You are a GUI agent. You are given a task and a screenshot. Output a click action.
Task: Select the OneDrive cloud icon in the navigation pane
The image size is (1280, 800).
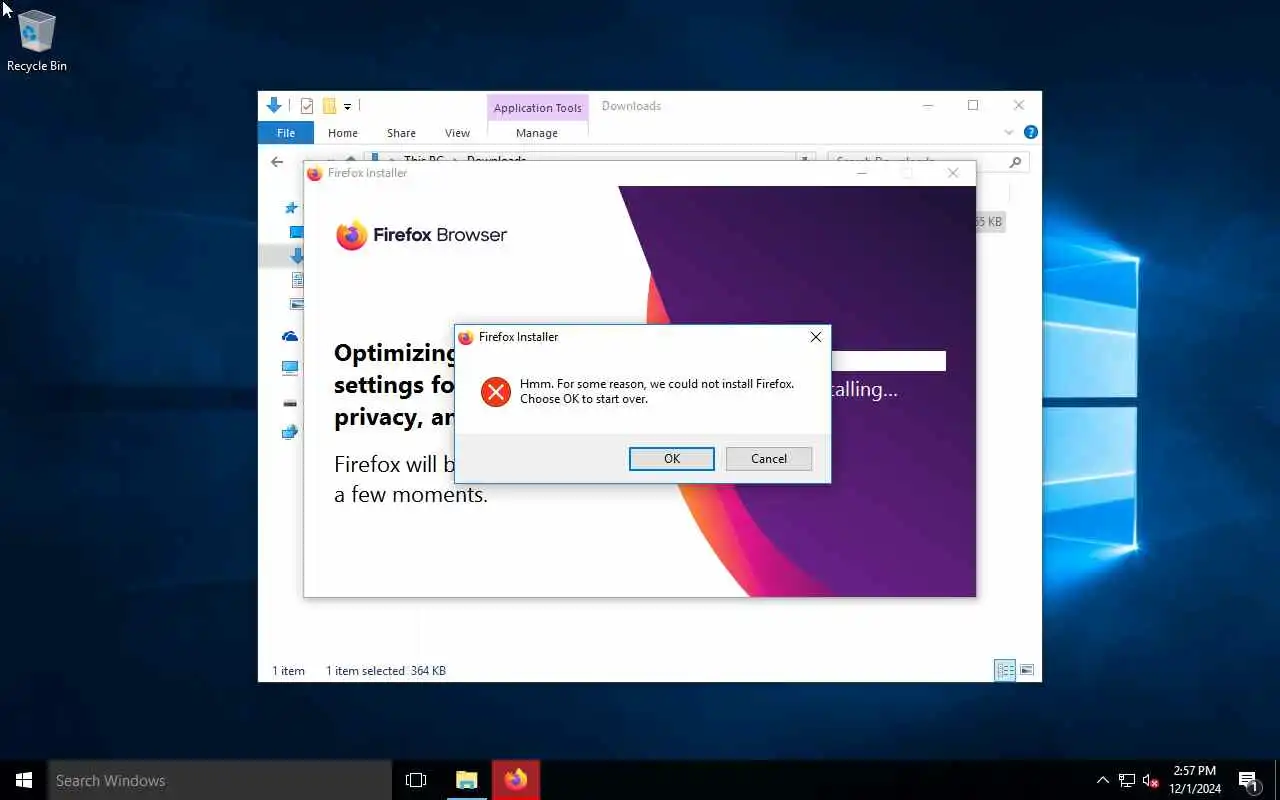pyautogui.click(x=290, y=337)
